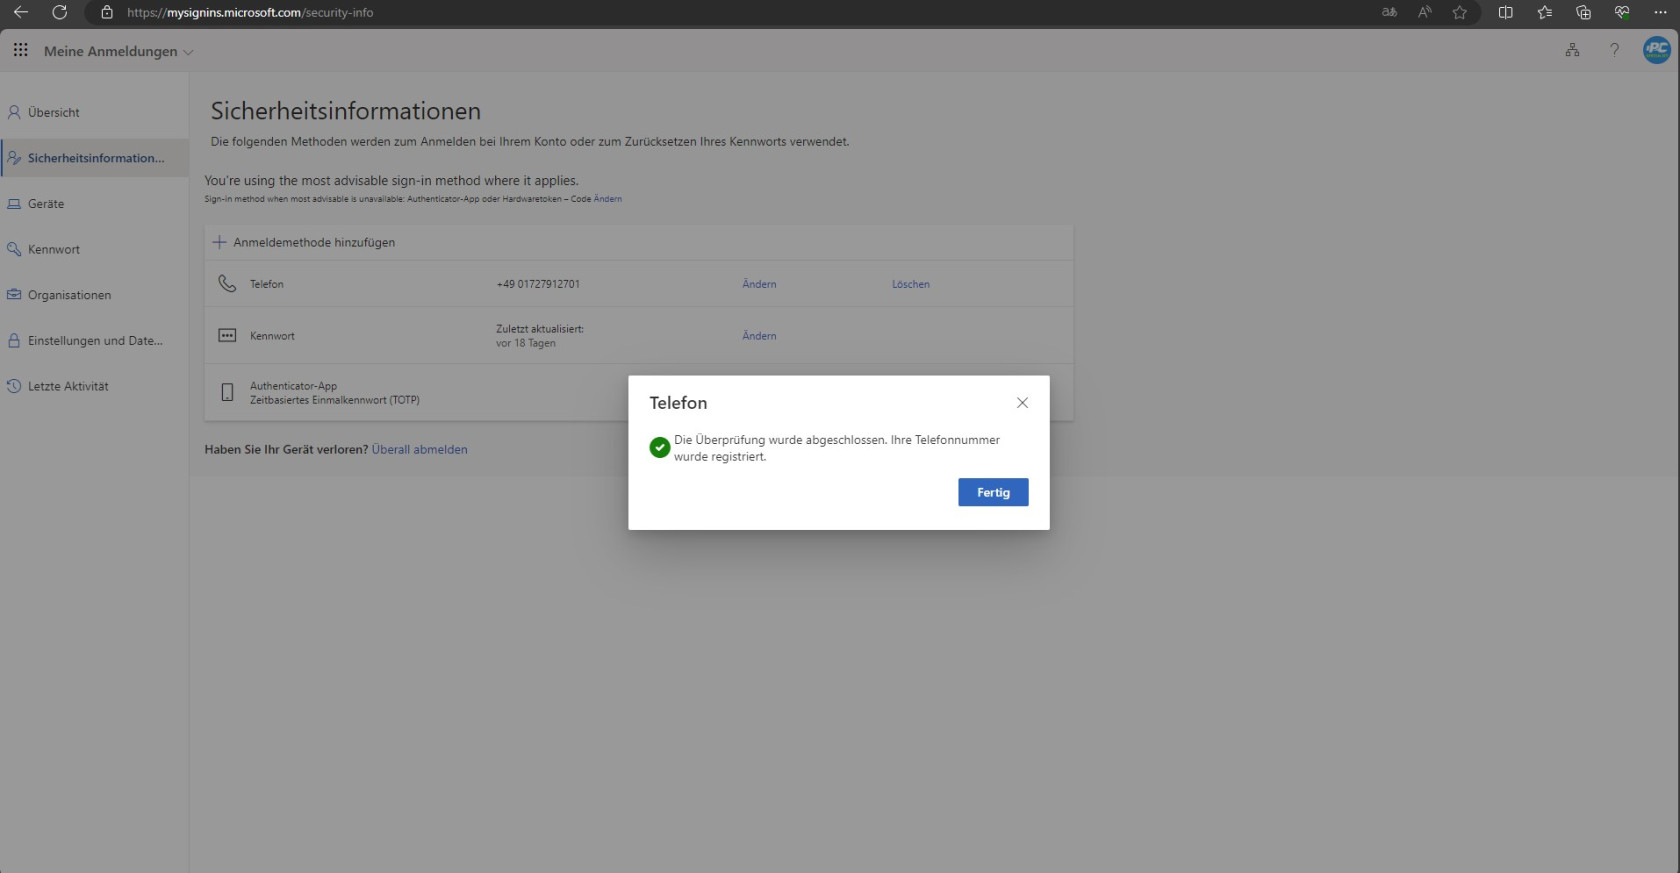Open the help question mark icon
Screen dimensions: 1680x873
click(x=1614, y=50)
